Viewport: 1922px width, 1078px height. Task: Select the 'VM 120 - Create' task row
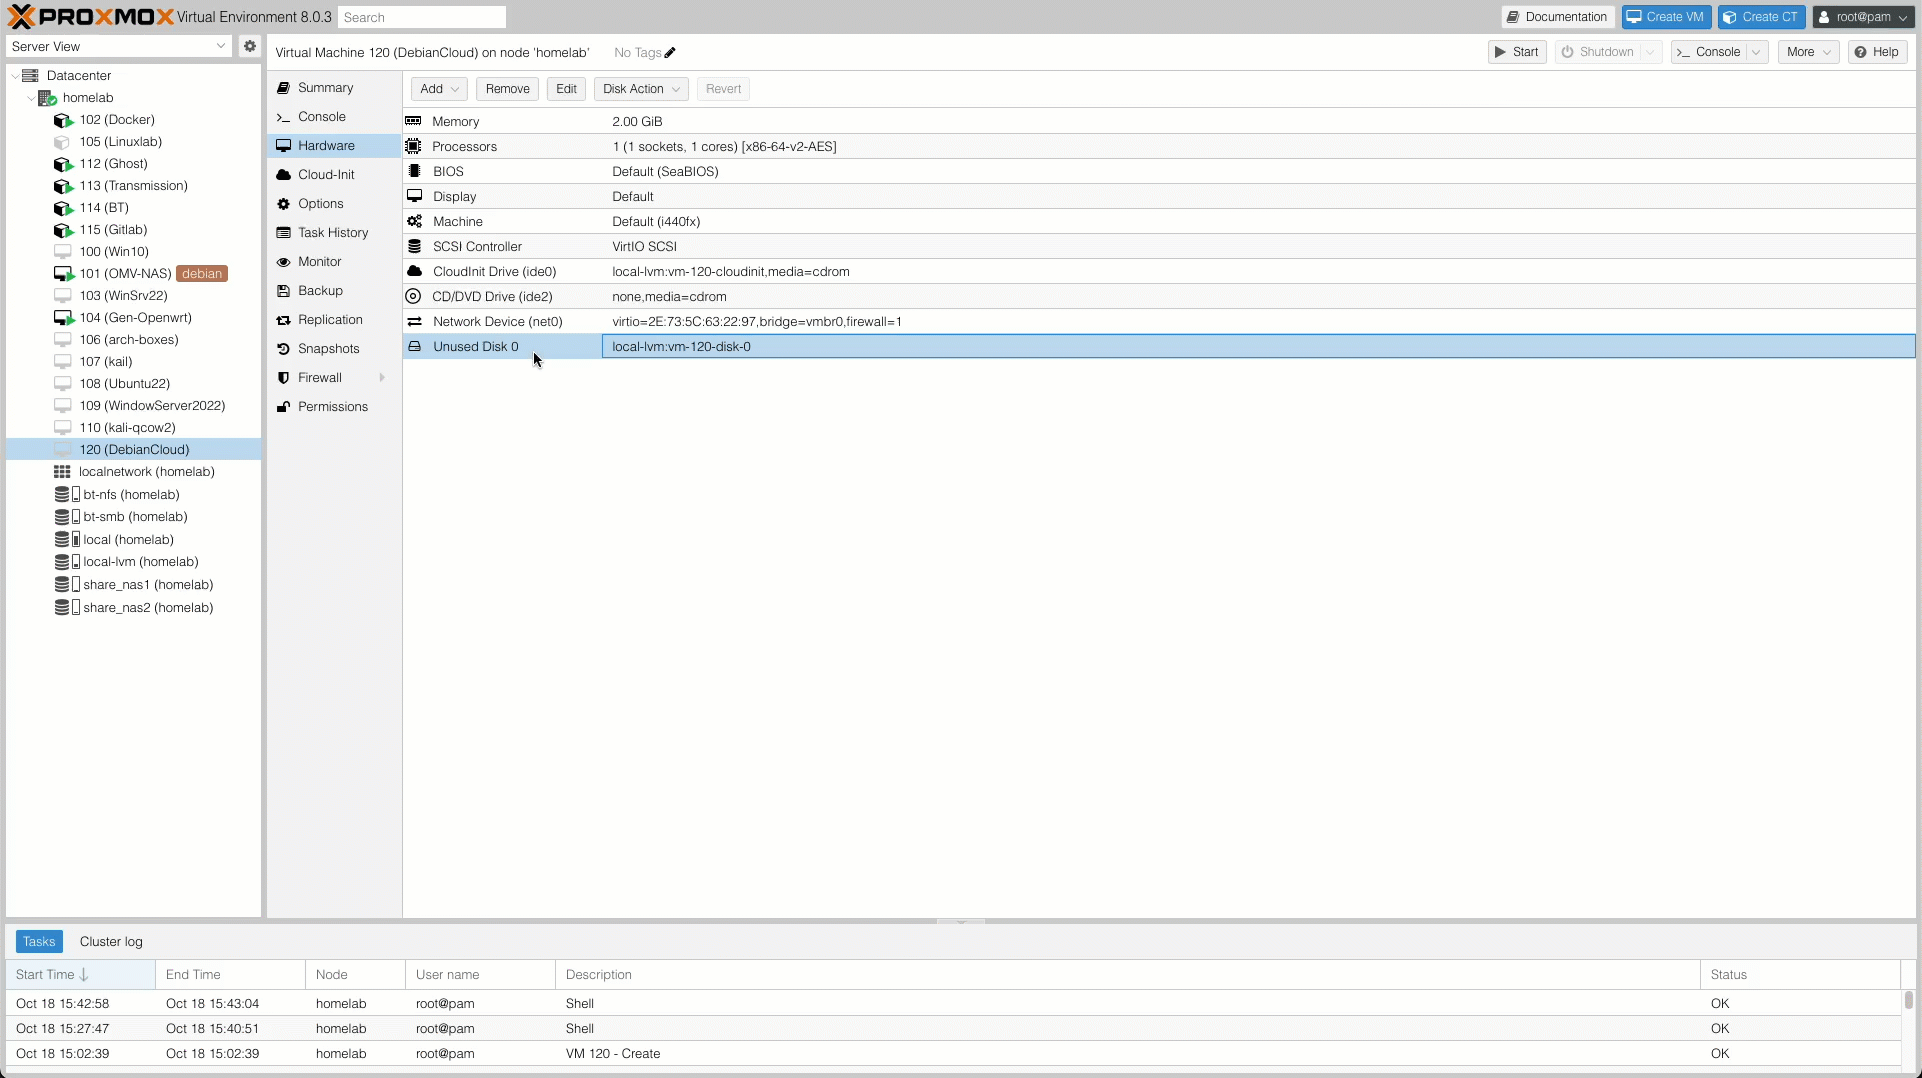tap(953, 1054)
